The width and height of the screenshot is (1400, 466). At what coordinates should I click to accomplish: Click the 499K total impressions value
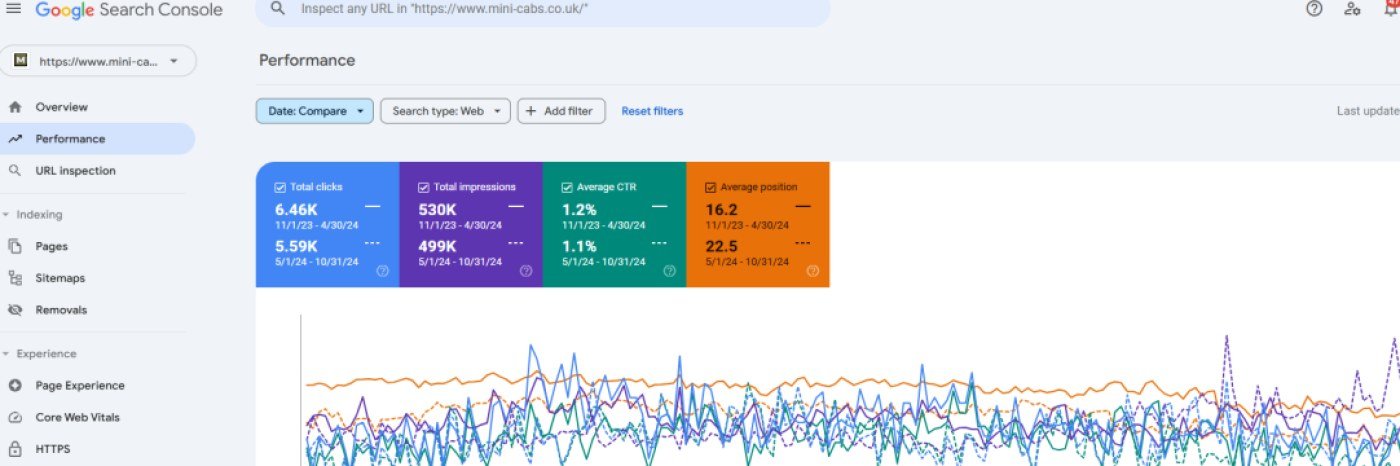click(x=438, y=246)
